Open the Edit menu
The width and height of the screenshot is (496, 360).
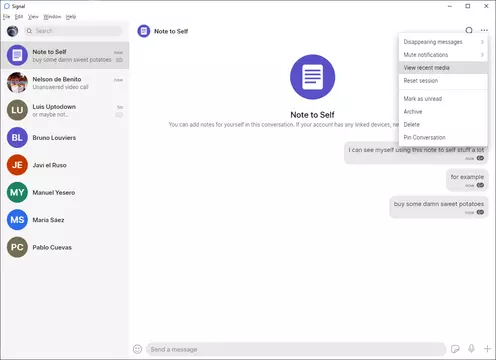(x=19, y=17)
